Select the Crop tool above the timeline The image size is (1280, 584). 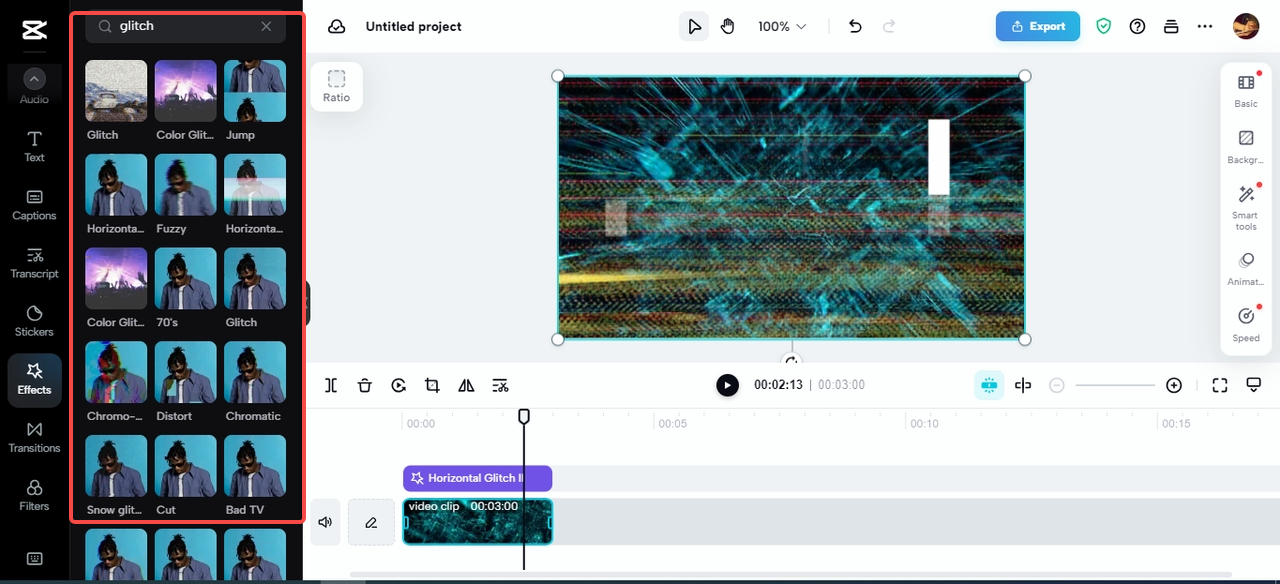tap(432, 385)
